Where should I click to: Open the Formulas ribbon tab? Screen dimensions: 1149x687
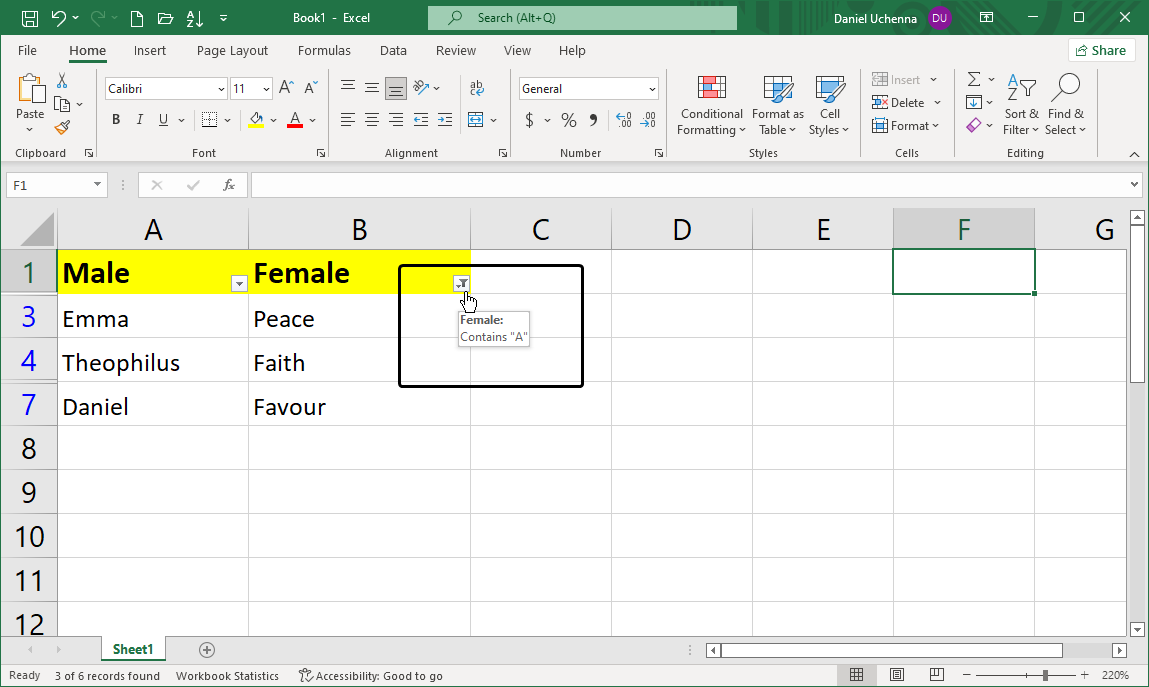click(324, 50)
